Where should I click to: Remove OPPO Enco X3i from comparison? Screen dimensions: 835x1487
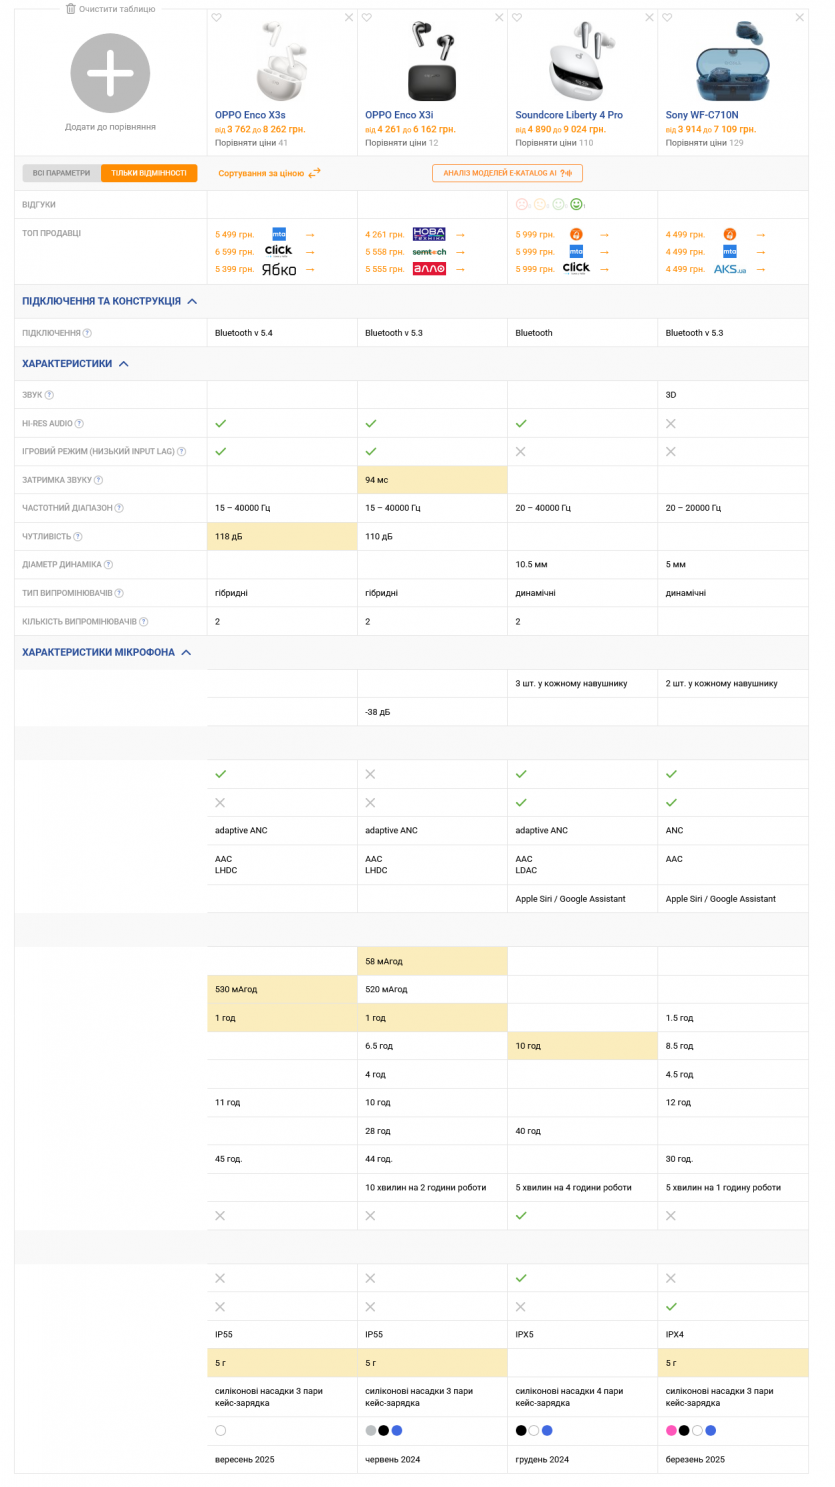499,18
